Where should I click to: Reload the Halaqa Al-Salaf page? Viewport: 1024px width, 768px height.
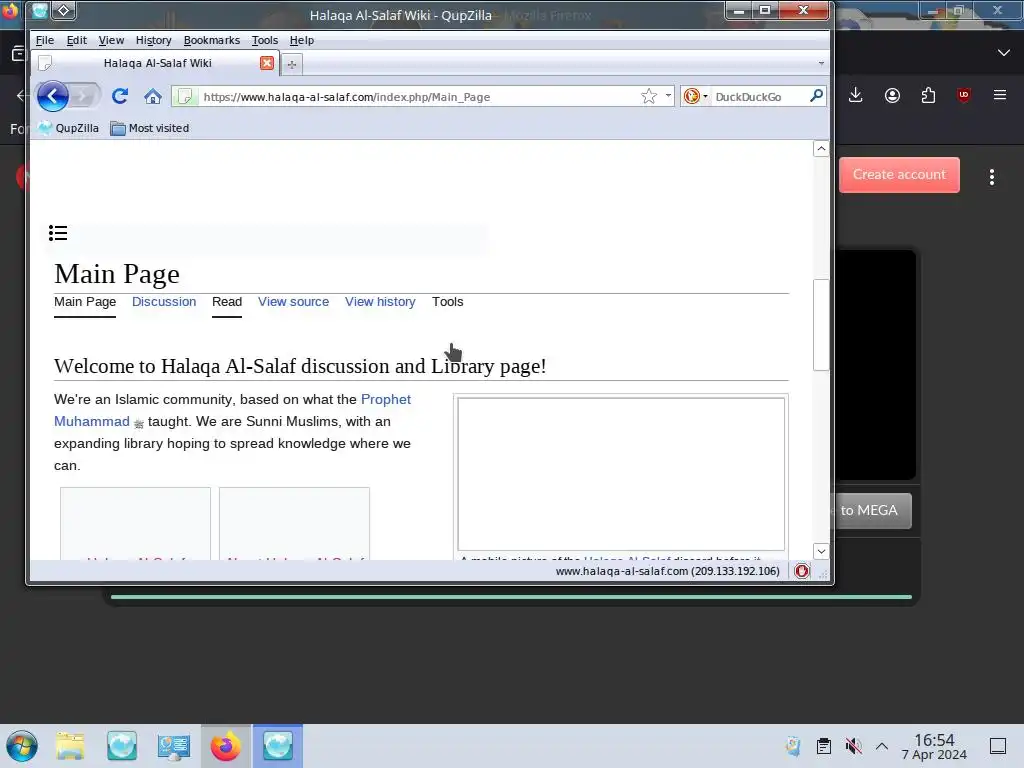coord(120,97)
